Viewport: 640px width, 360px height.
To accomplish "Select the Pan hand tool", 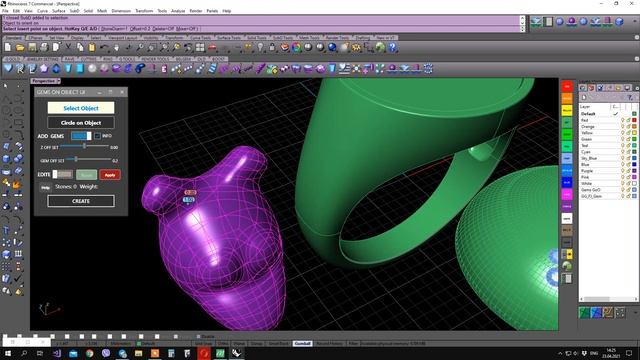I will click(x=116, y=48).
